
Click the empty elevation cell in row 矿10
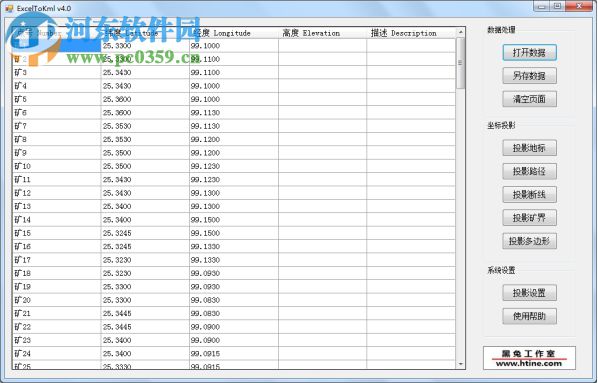[x=323, y=166]
